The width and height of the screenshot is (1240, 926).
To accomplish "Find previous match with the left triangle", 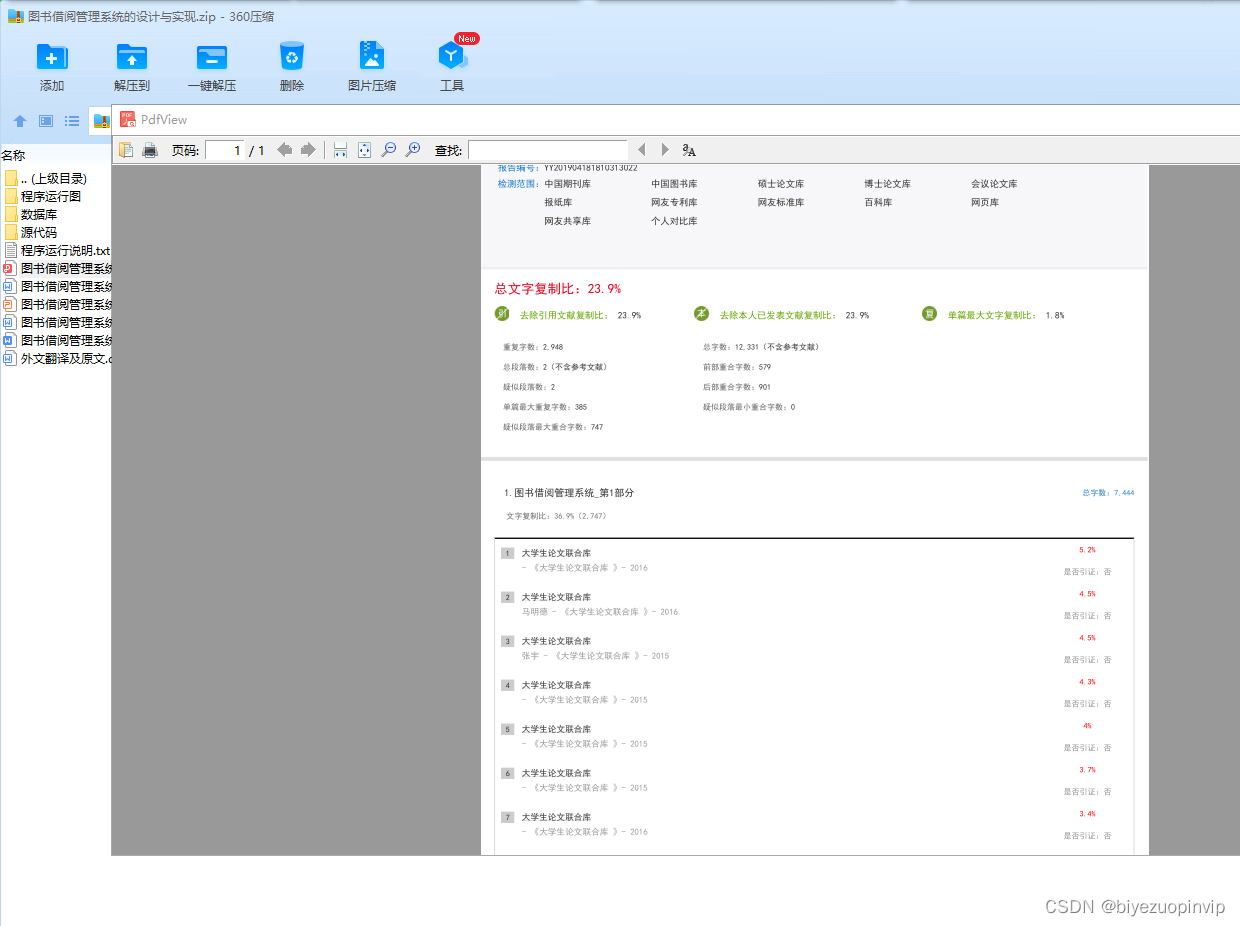I will [642, 150].
